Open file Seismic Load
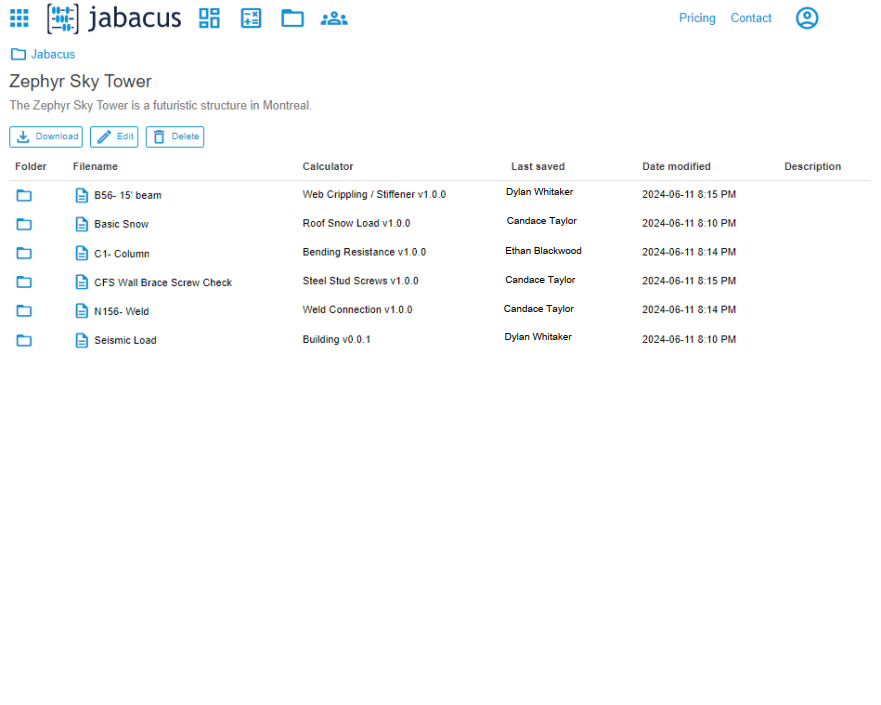 click(x=125, y=340)
